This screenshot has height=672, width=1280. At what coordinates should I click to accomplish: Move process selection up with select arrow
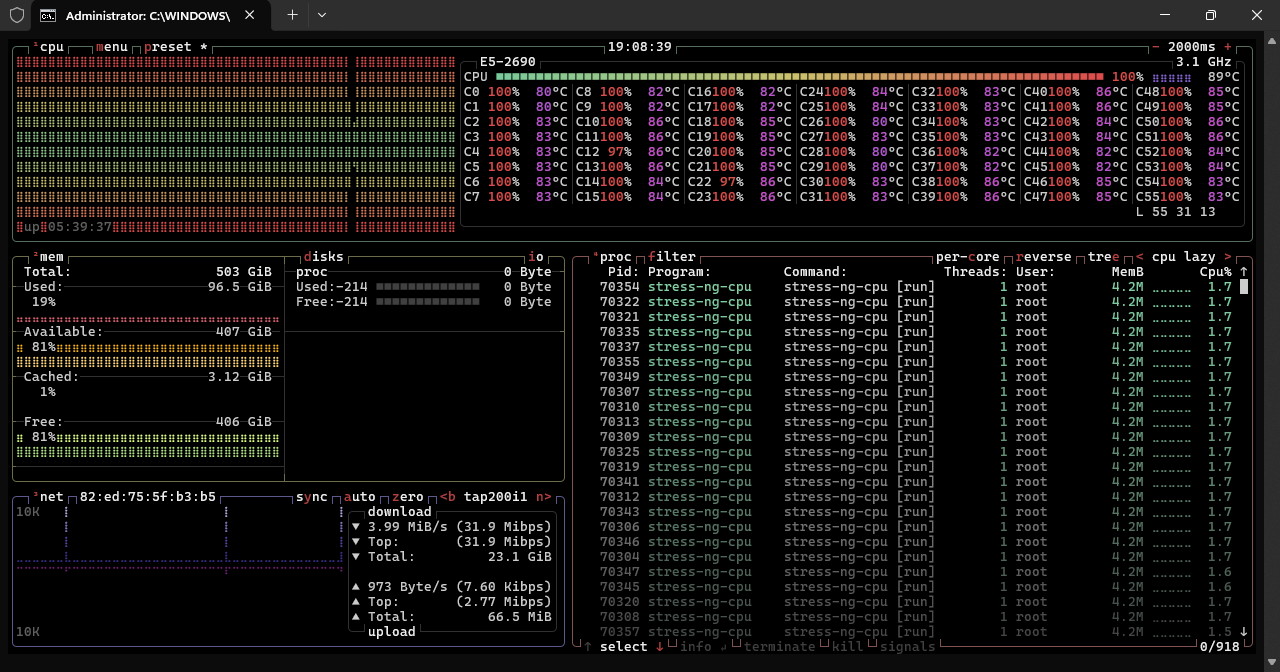point(588,647)
